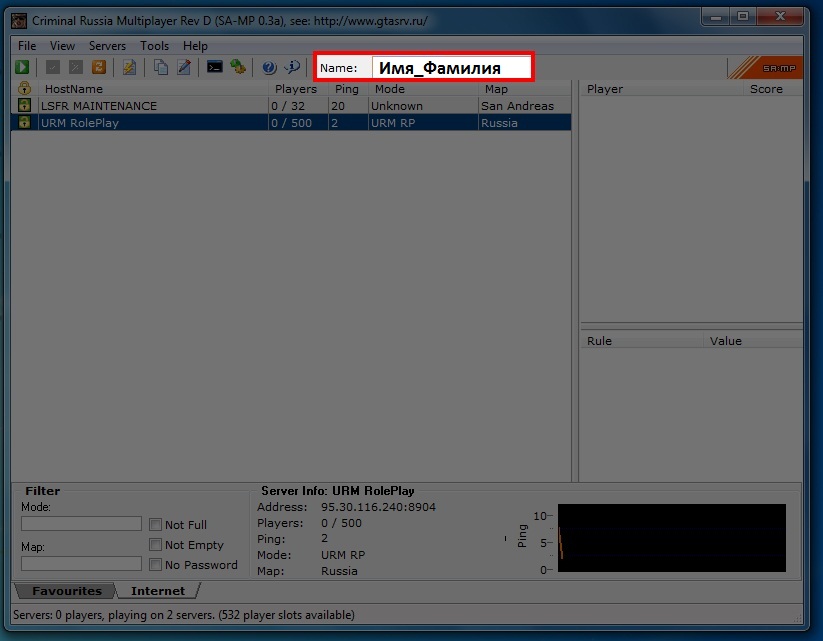Click the lightning-bolt document toolbar icon

(x=129, y=67)
